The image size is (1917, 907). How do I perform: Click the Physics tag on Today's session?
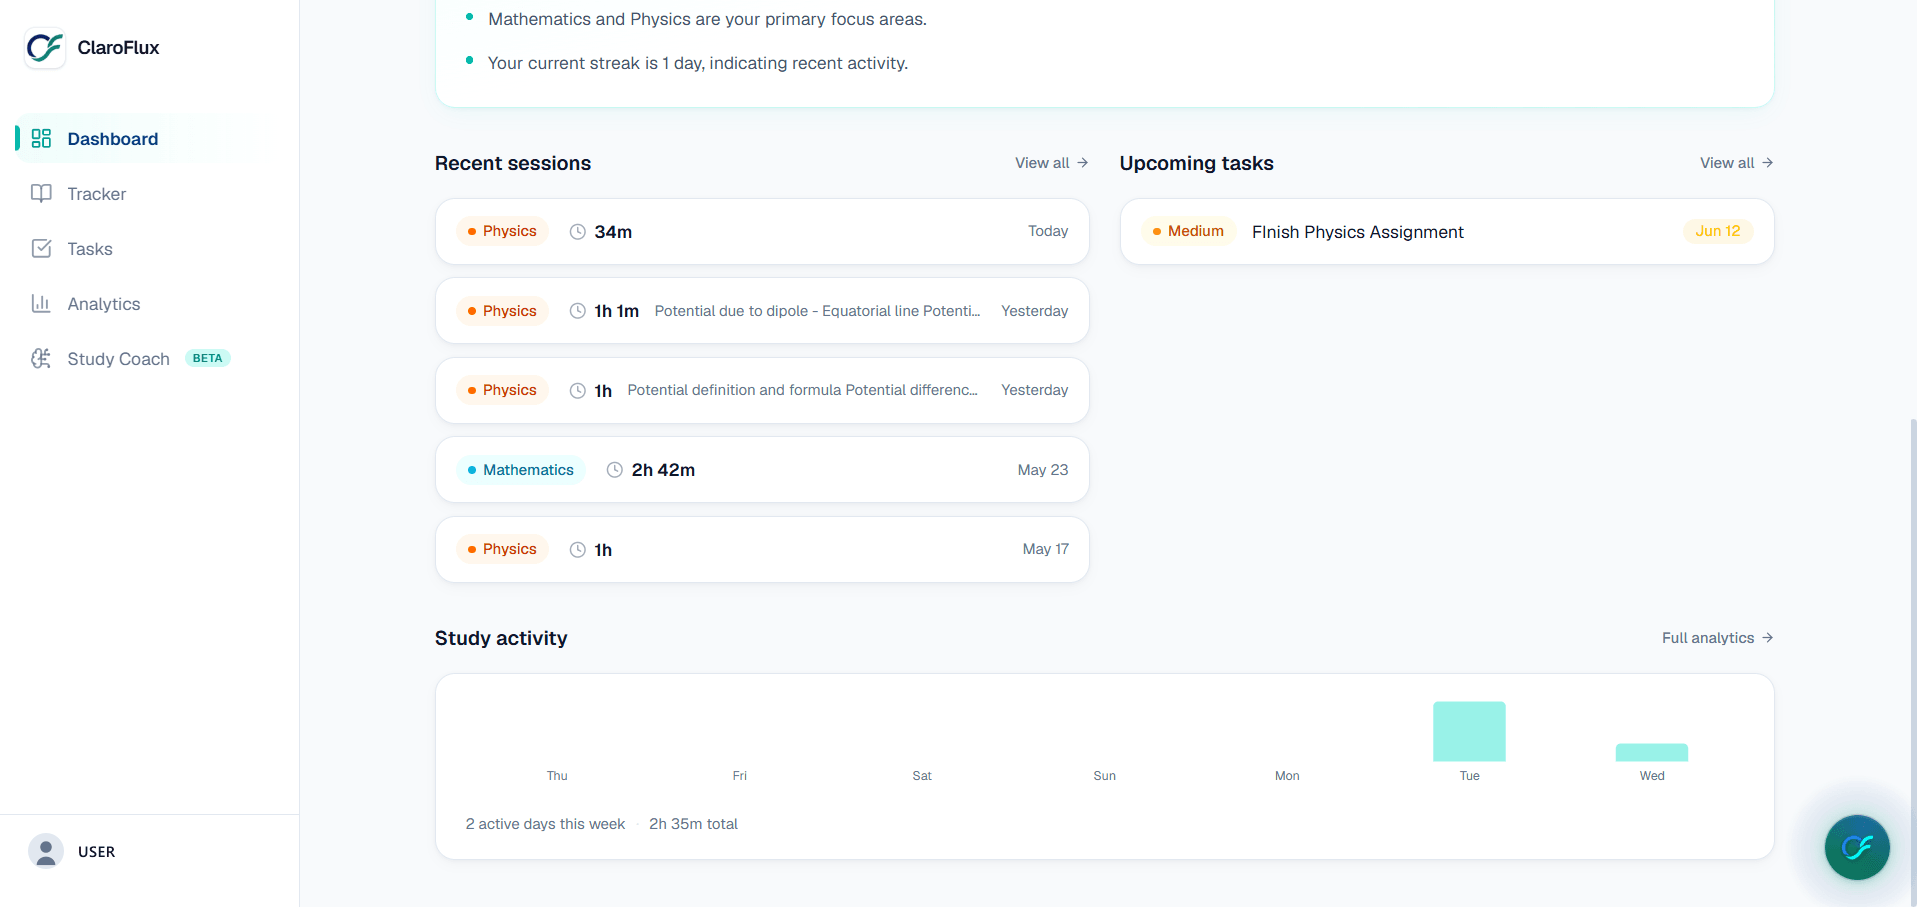pos(502,231)
